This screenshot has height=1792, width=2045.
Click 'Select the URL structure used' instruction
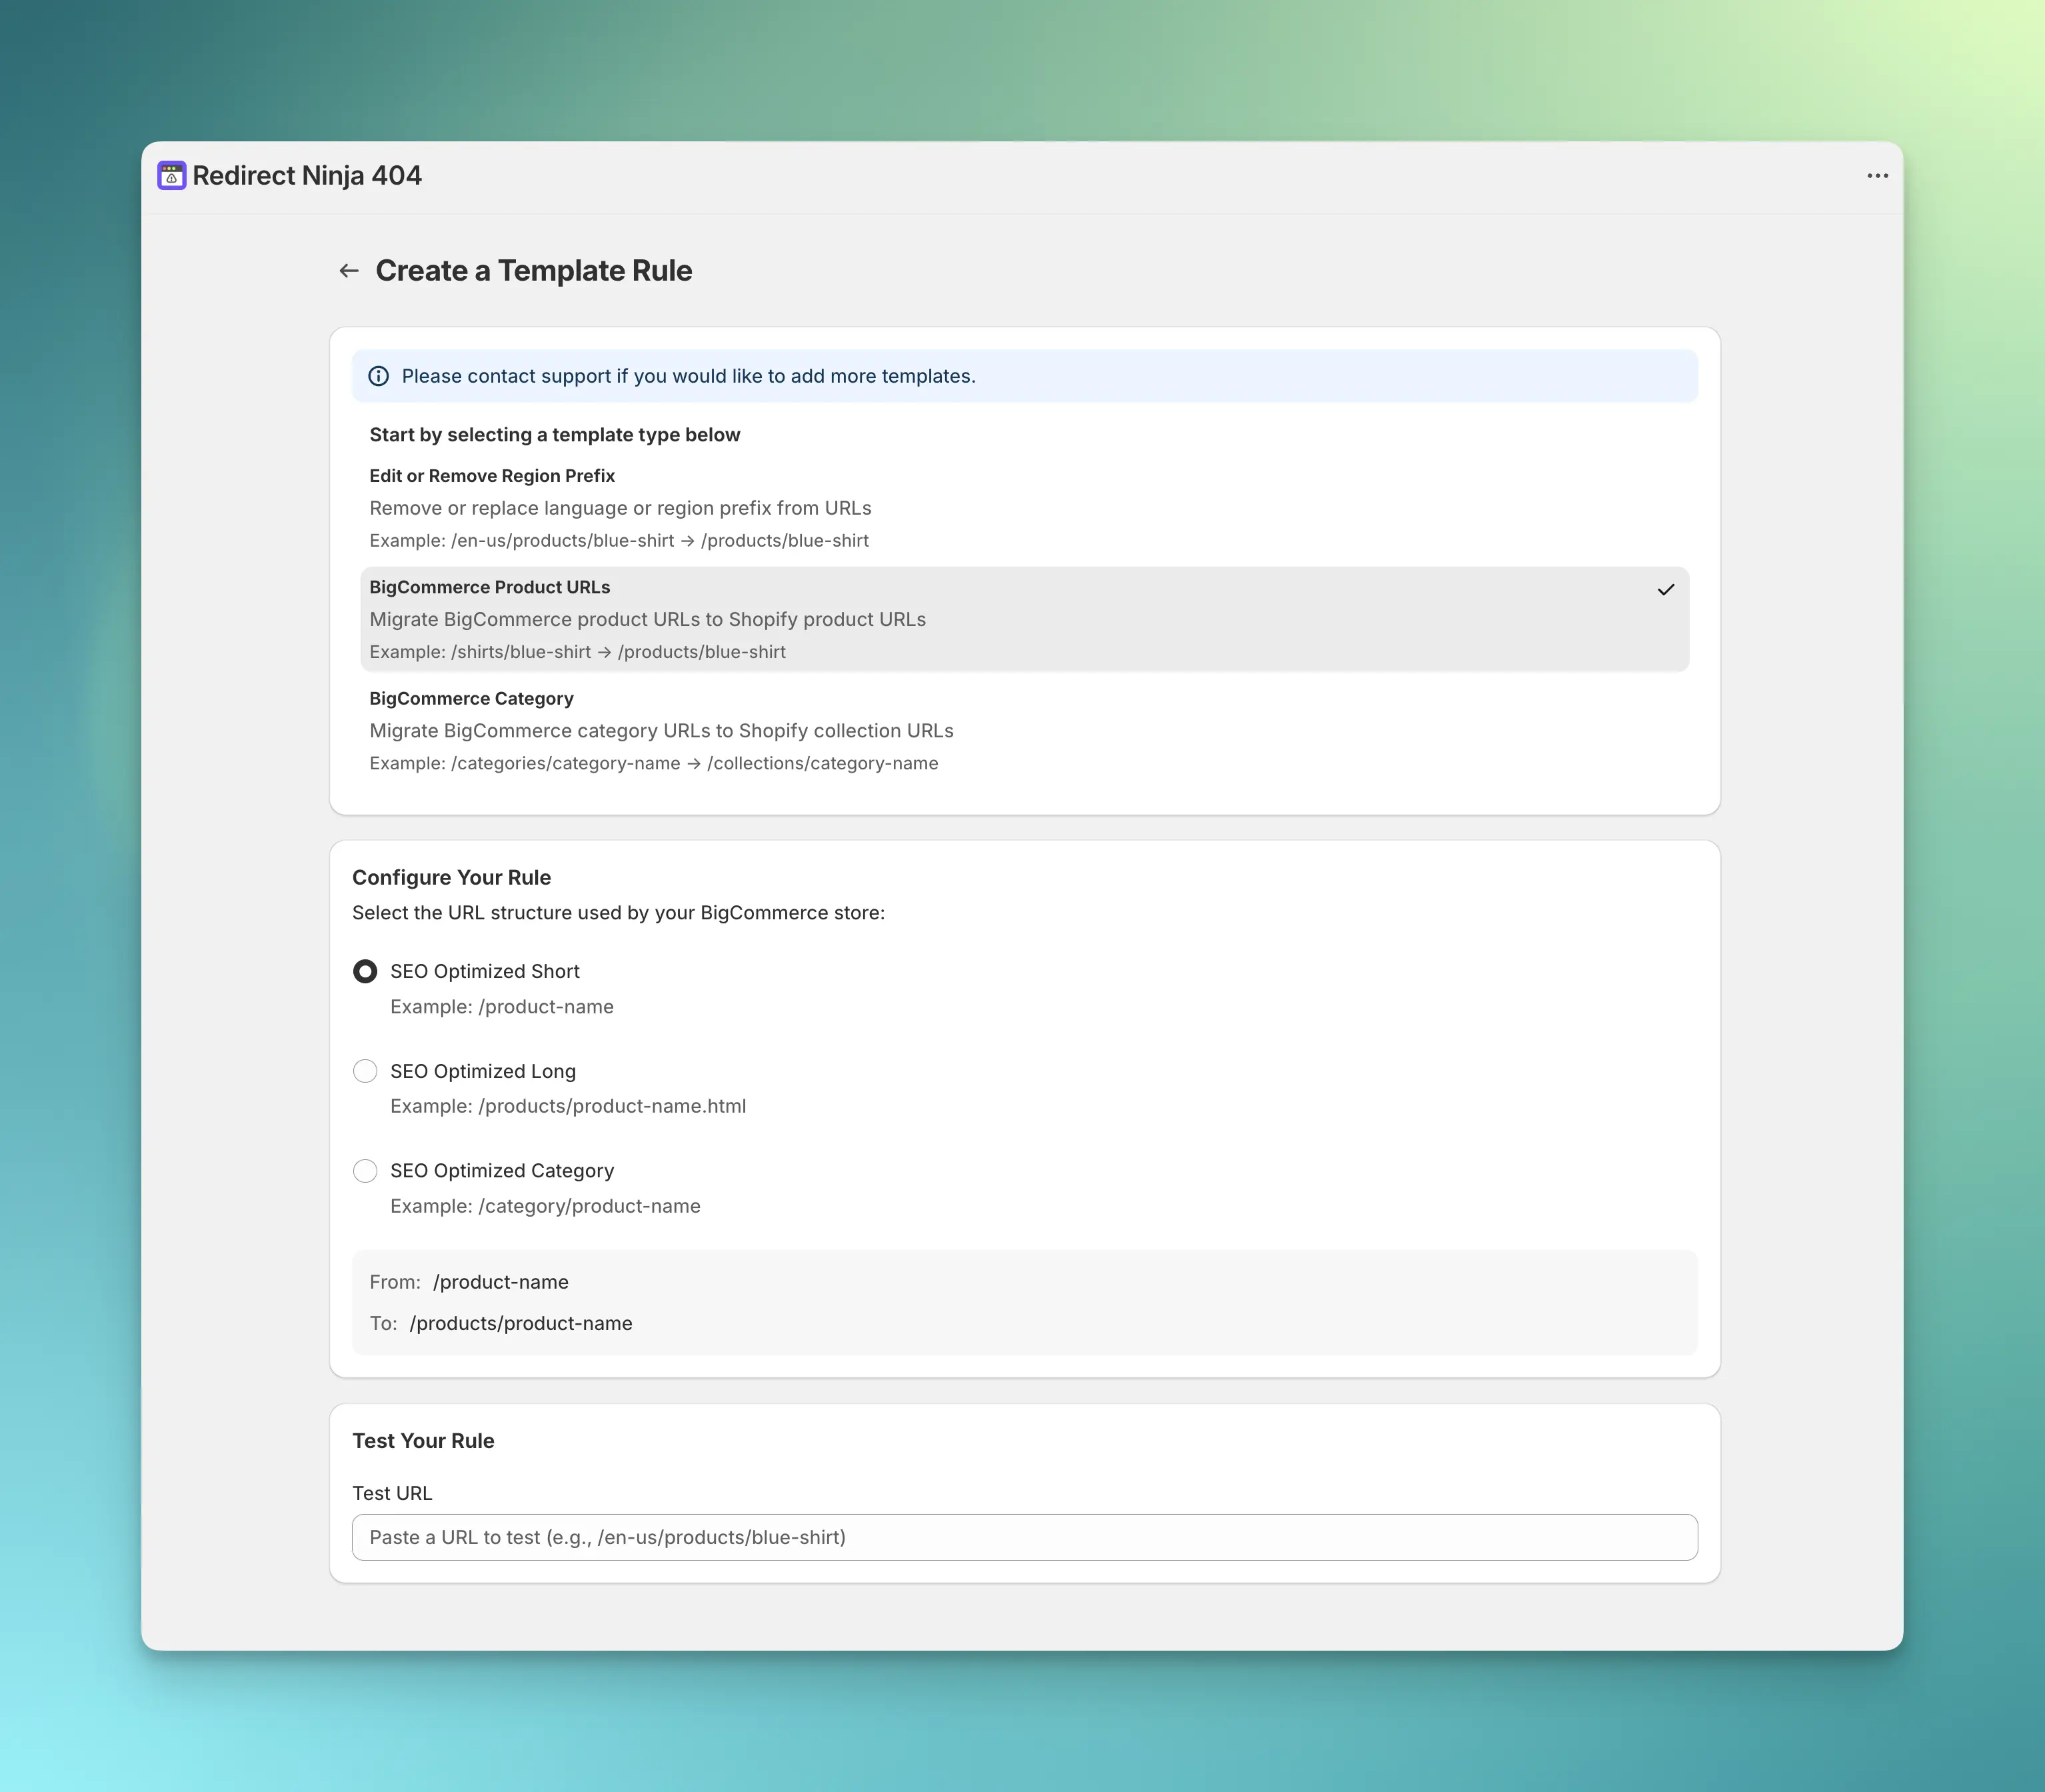(x=618, y=913)
